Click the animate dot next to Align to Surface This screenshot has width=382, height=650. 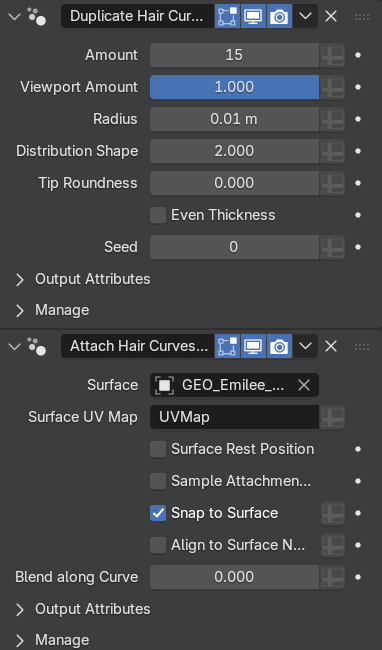click(x=358, y=545)
